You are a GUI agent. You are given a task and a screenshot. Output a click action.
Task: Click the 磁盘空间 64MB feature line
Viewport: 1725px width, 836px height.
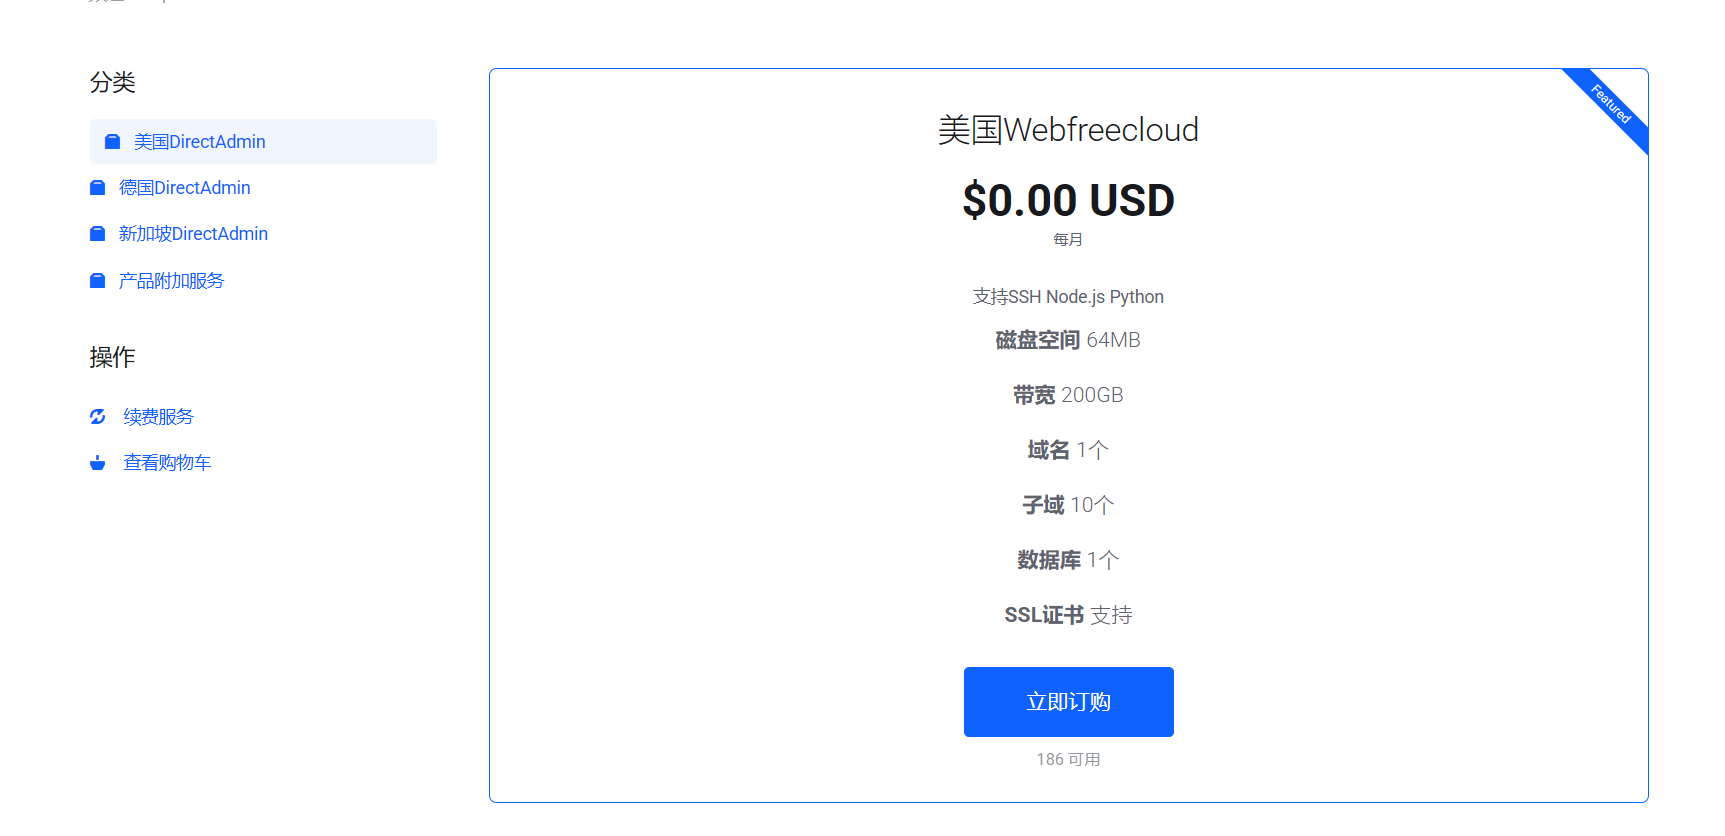coord(1068,340)
